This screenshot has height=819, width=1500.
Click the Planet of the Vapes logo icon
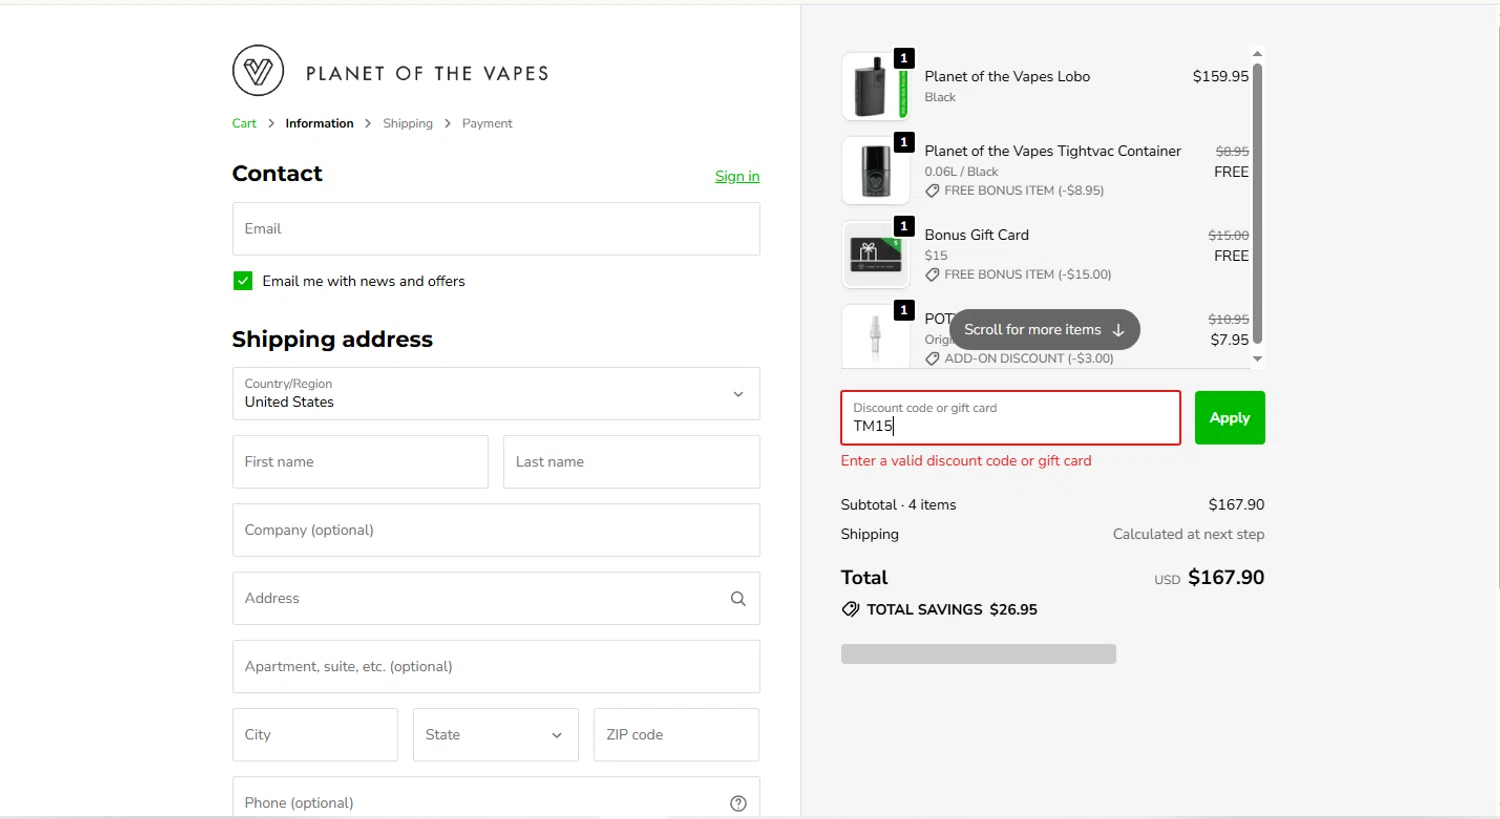click(258, 70)
